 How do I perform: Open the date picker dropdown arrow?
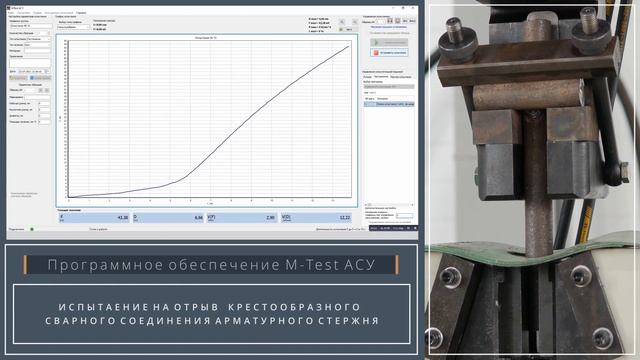(47, 71)
